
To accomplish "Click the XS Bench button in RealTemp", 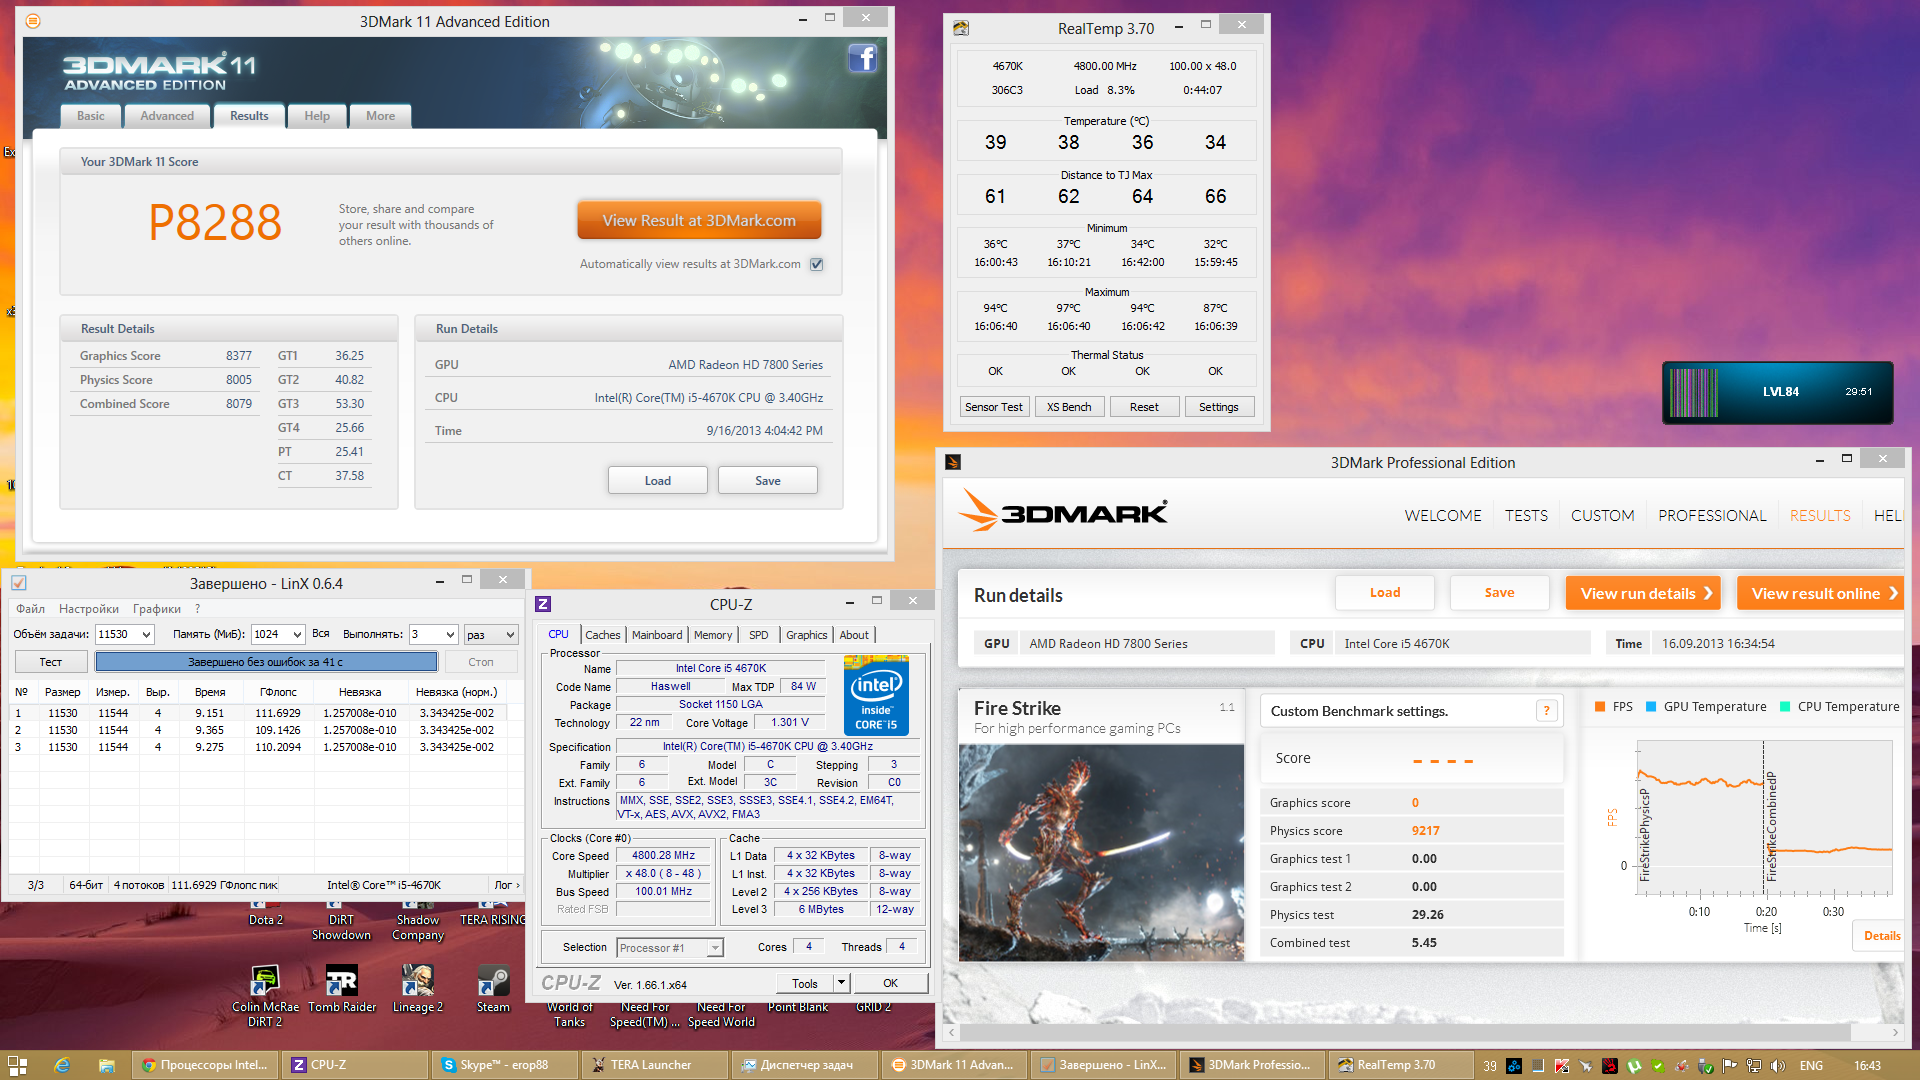I will tap(1069, 407).
